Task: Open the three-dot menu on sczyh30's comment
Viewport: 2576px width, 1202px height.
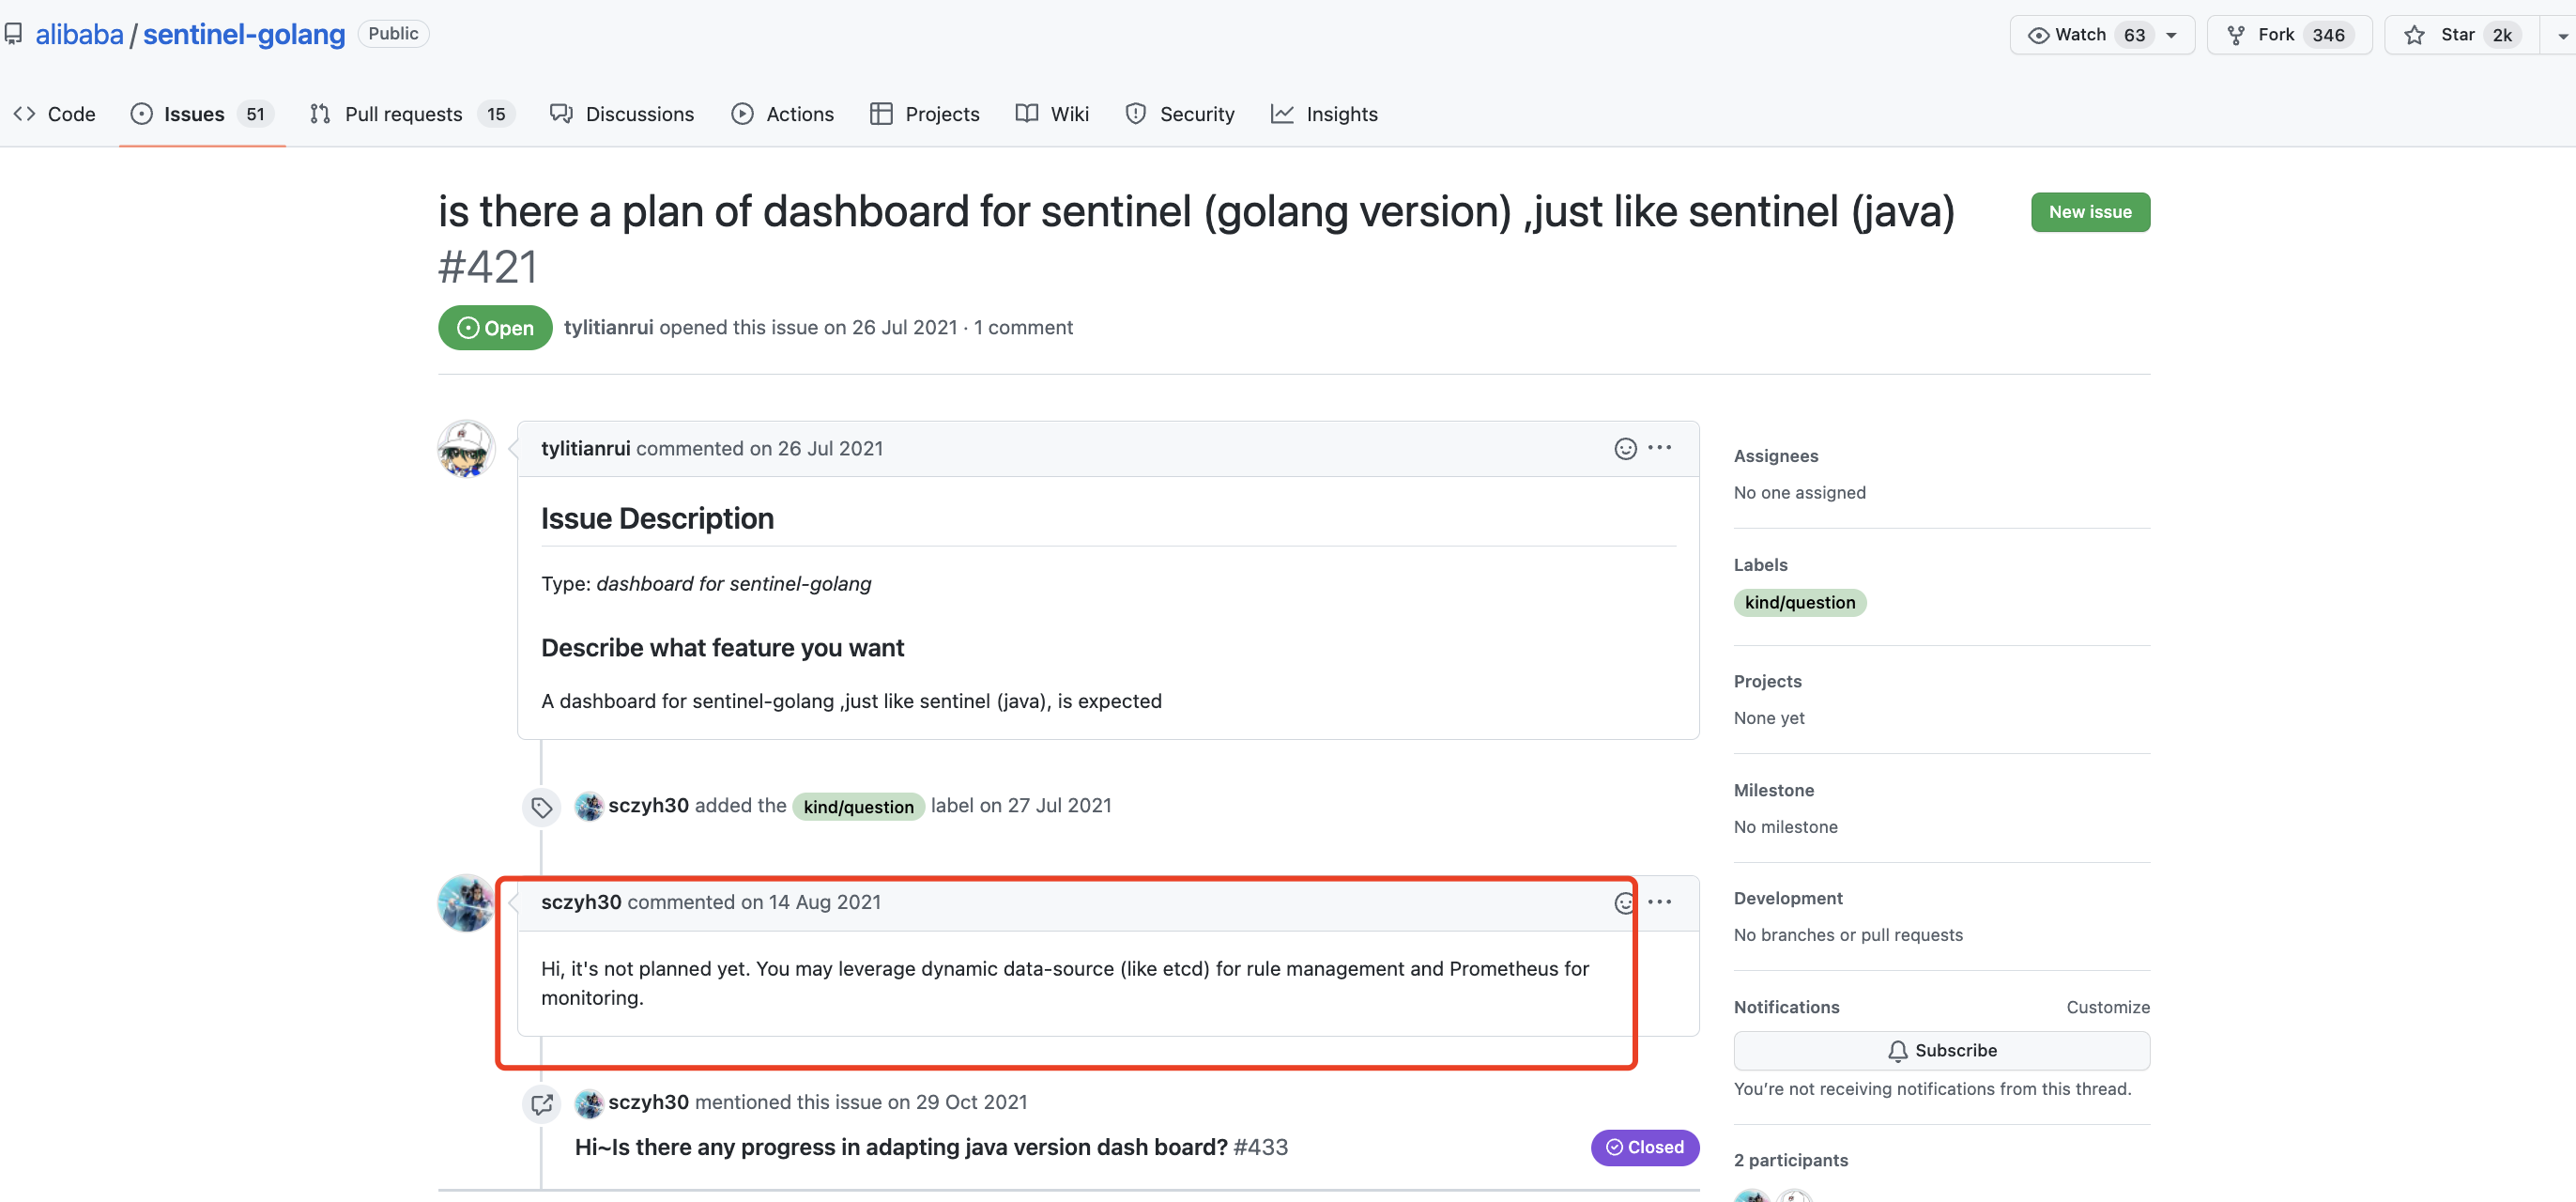Action: tap(1659, 902)
